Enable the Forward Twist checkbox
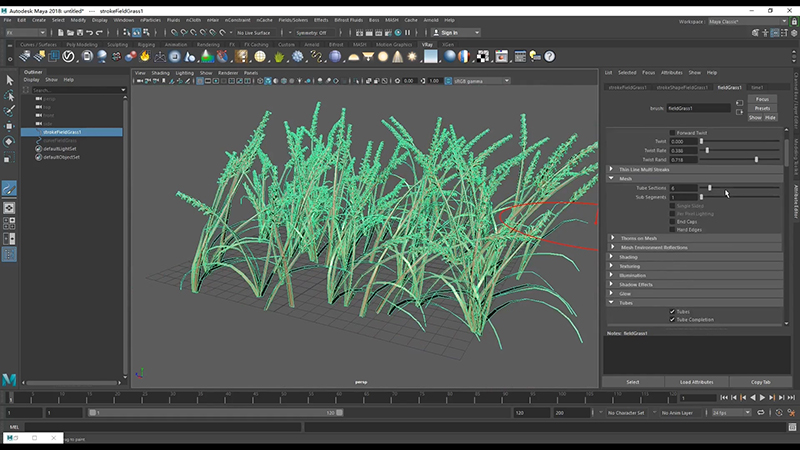800x450 pixels. tap(672, 132)
